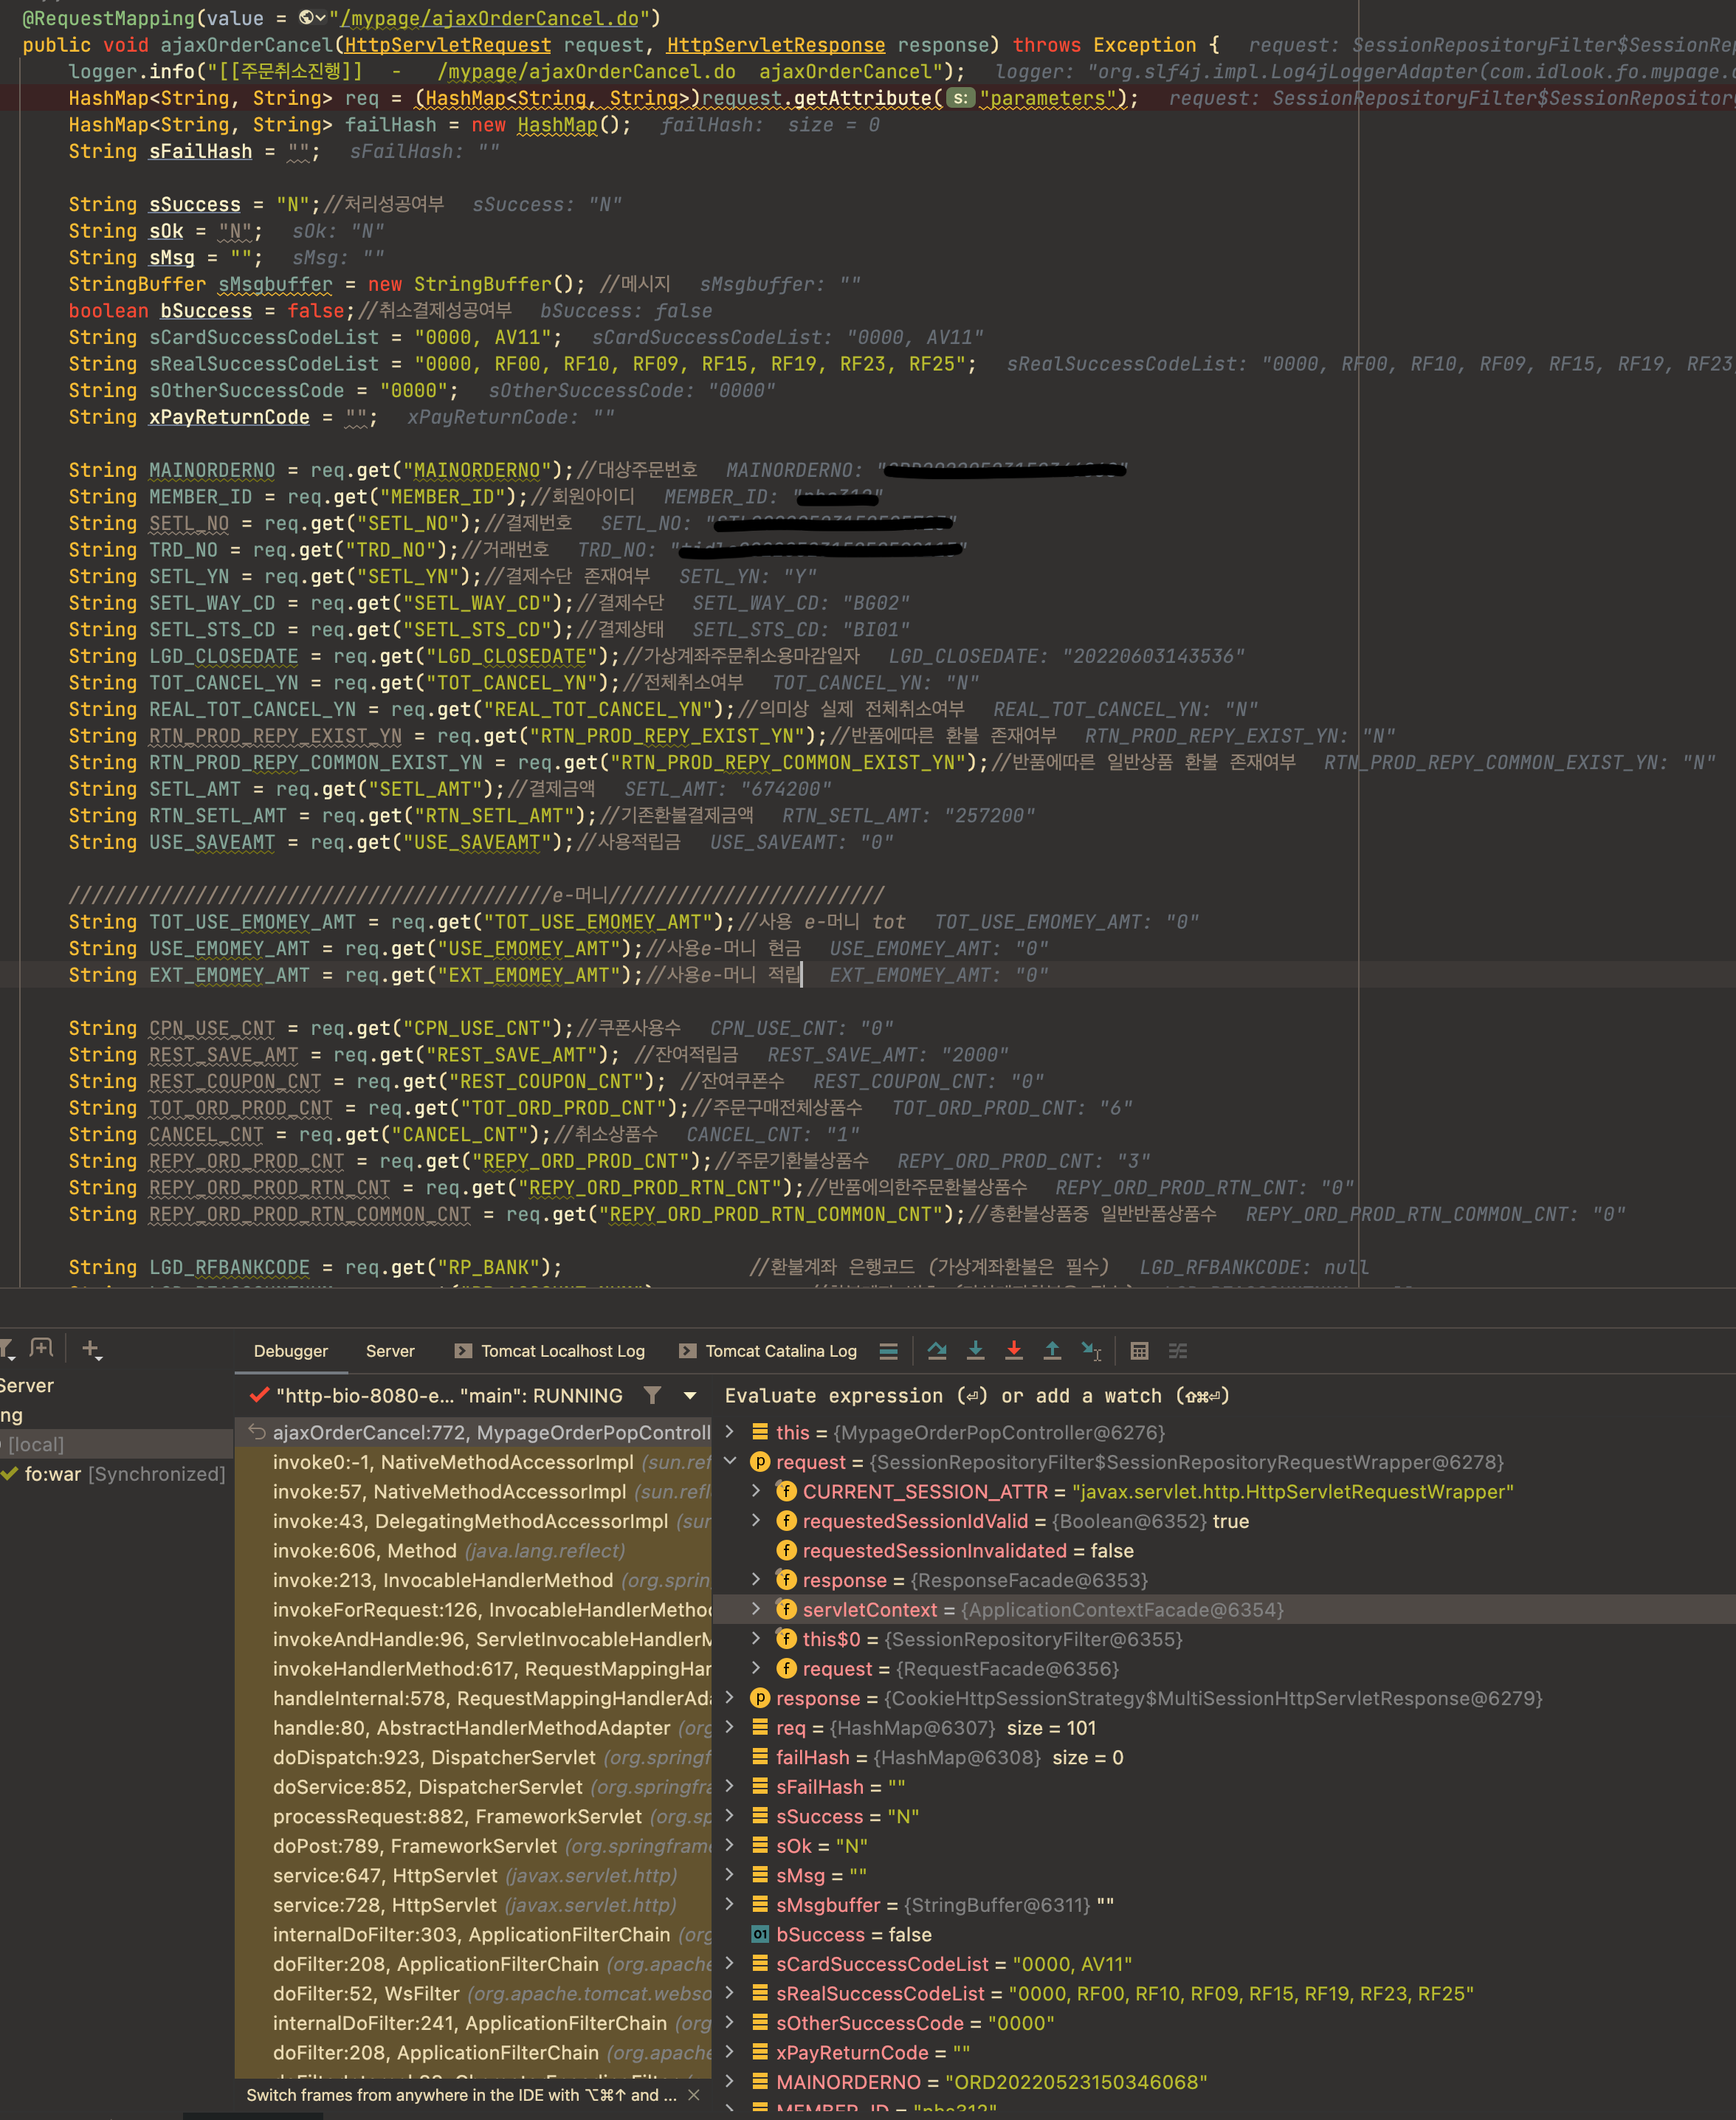Click the Step Into debug icon

975,1351
